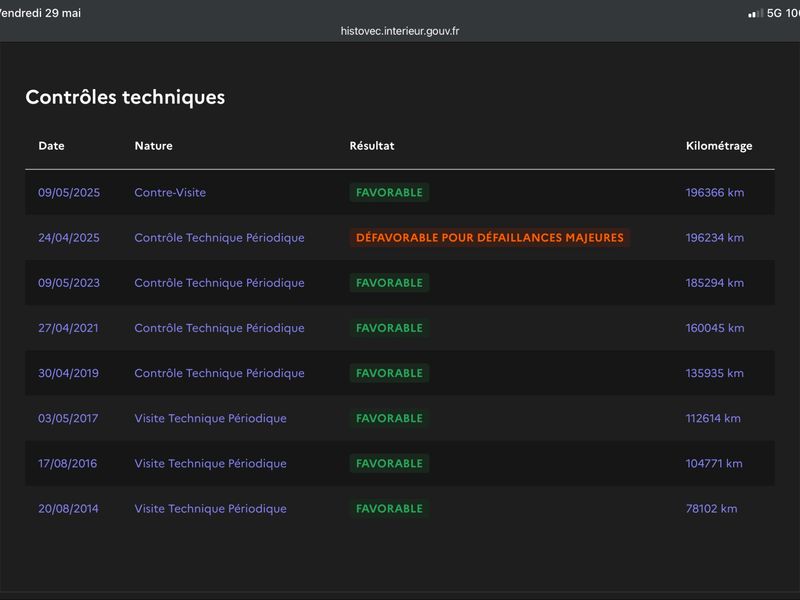
Task: Click the orange DÉFAVORABLE POUR DÉFAILLANCES MAJEURES badge
Action: [x=490, y=238]
